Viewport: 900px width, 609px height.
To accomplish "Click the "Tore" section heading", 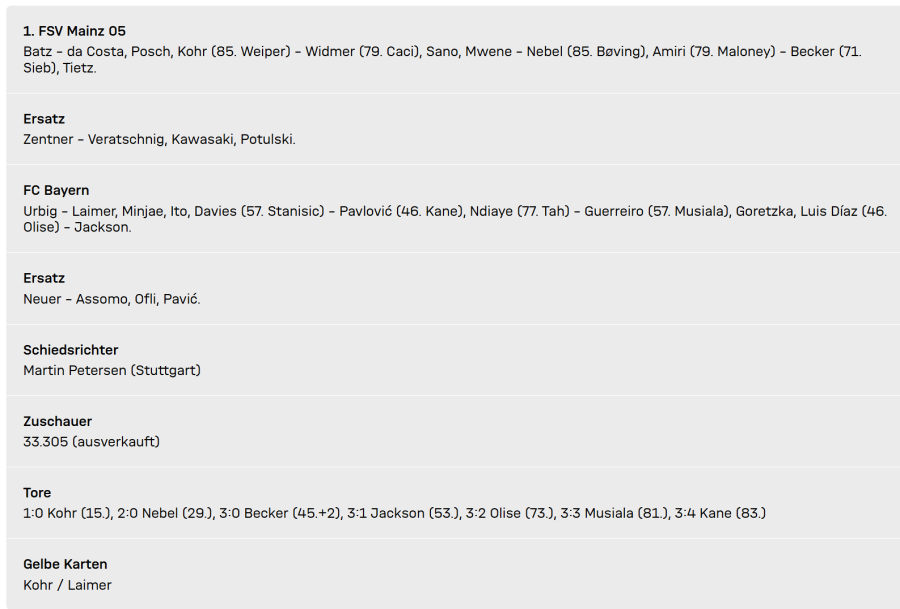I will (x=37, y=492).
